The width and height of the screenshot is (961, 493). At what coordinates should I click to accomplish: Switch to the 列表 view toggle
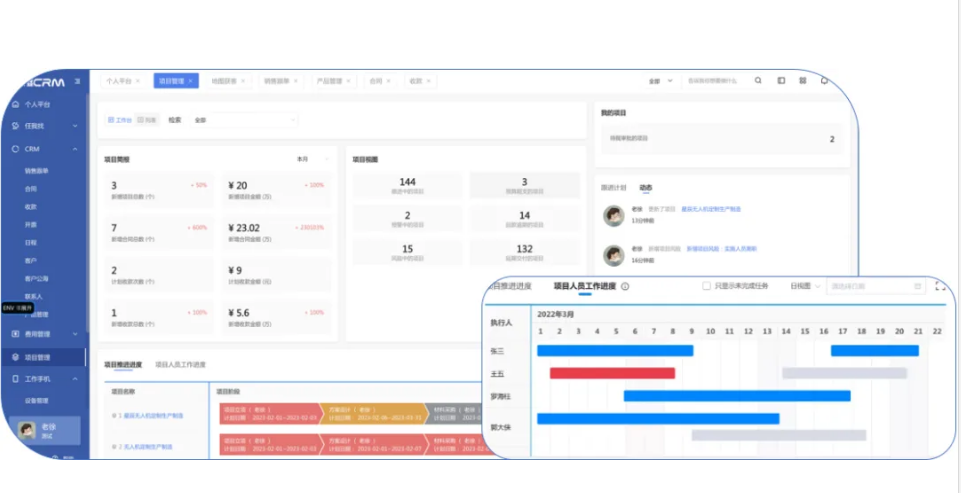[148, 120]
